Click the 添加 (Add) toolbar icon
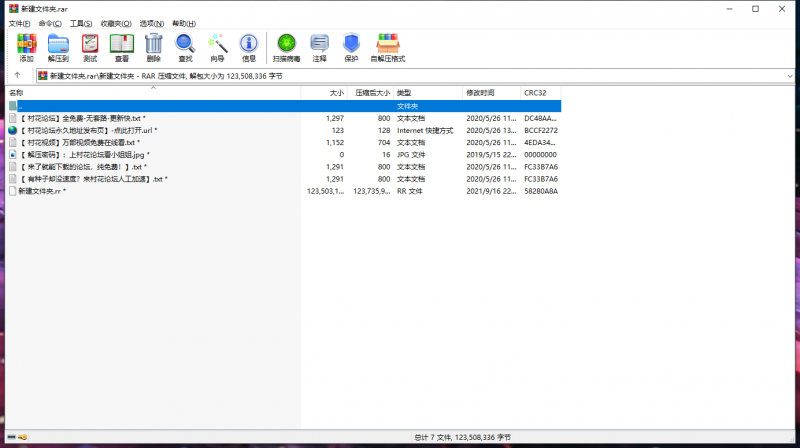 (x=26, y=46)
